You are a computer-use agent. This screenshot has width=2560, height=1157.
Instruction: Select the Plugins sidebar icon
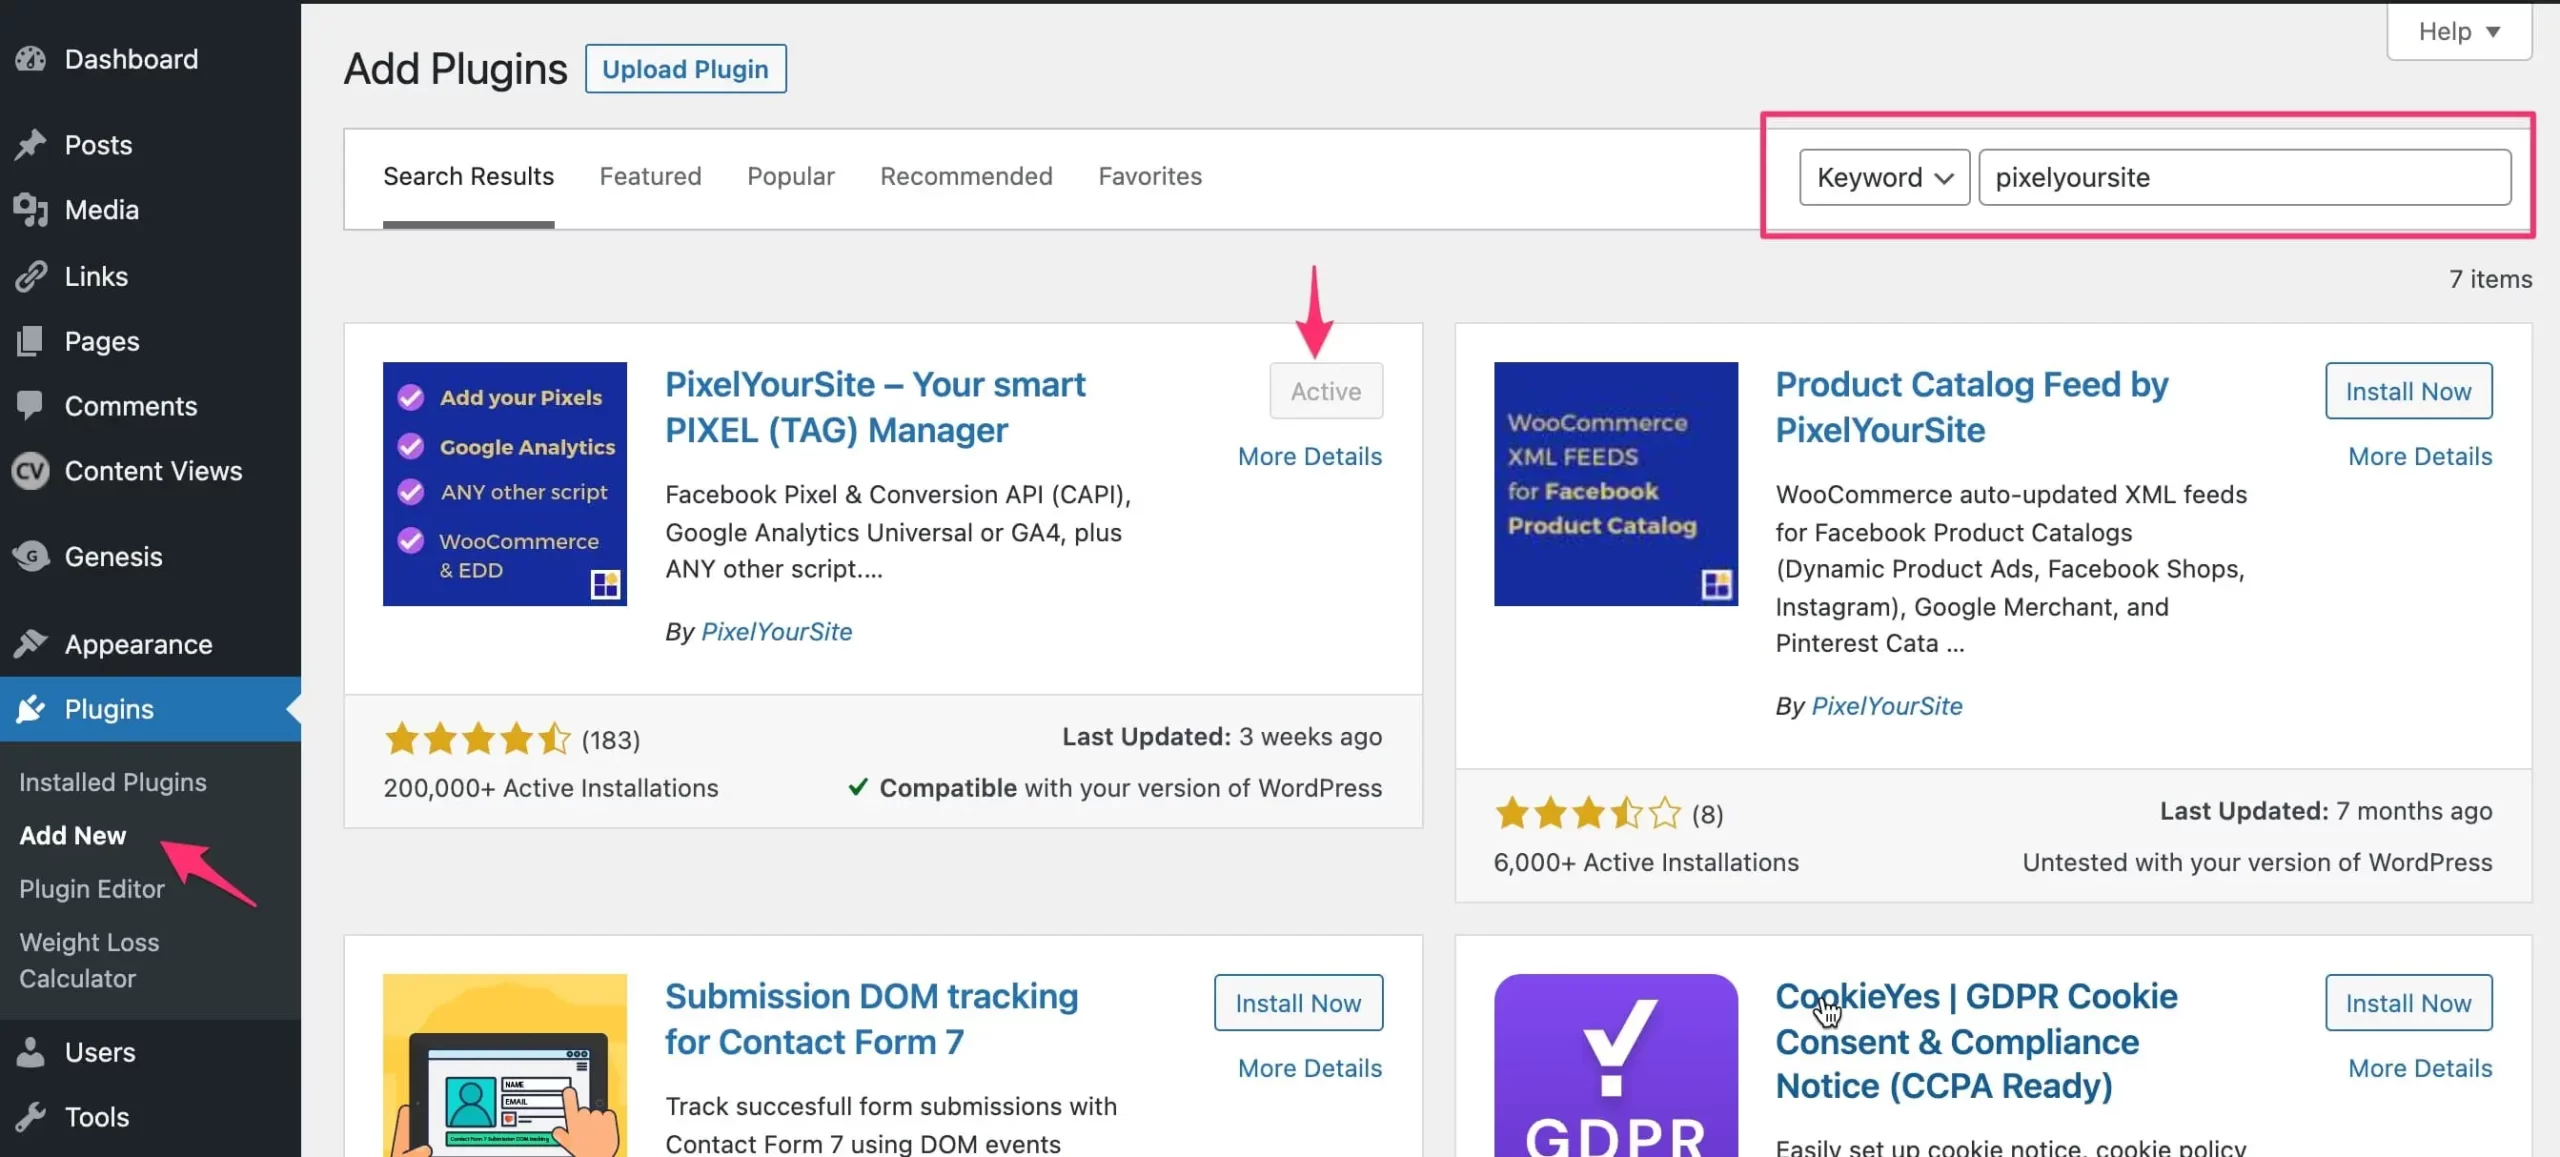pos(31,709)
